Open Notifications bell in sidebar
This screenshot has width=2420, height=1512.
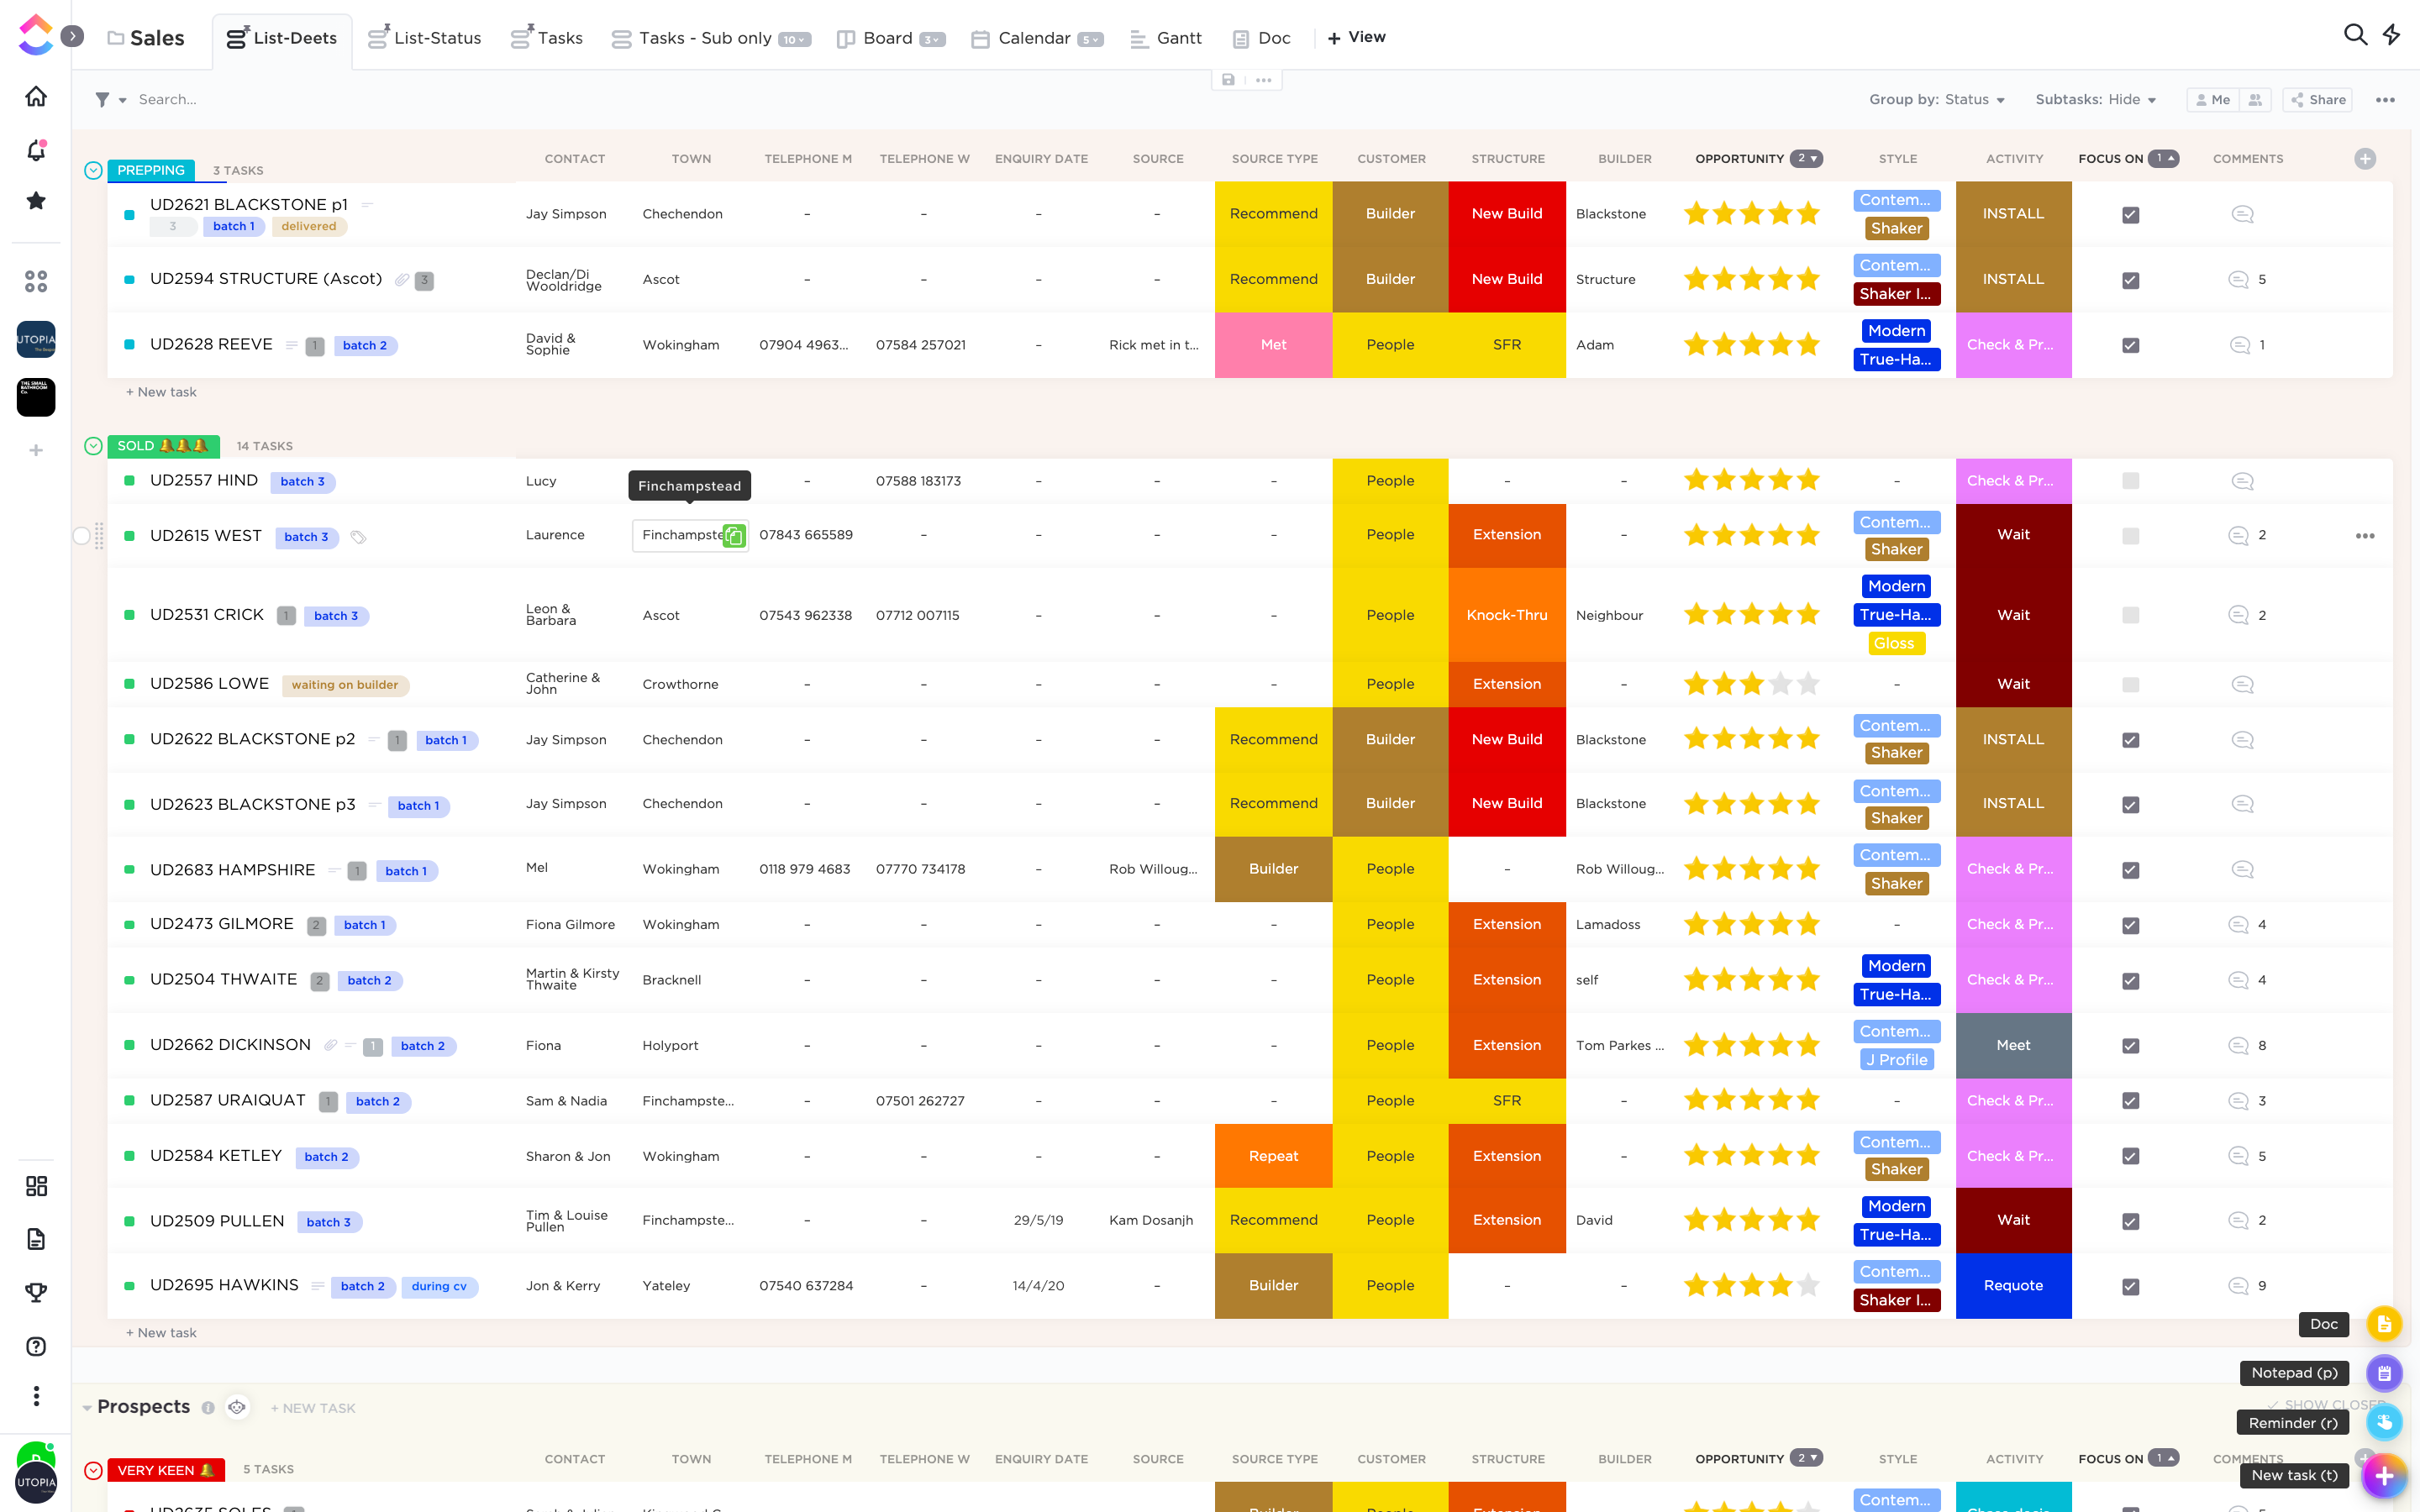tap(36, 150)
